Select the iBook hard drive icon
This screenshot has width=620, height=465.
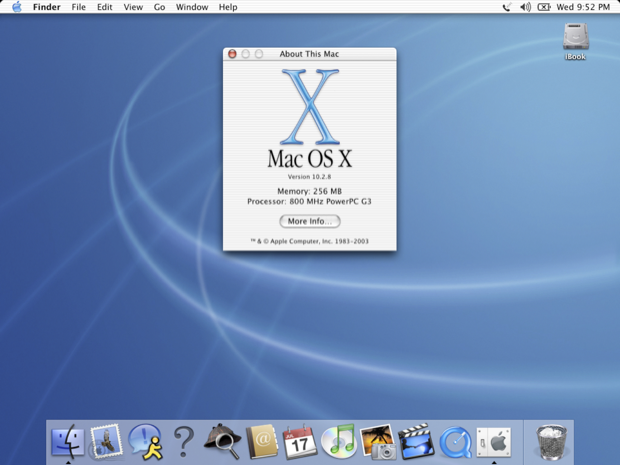point(576,41)
